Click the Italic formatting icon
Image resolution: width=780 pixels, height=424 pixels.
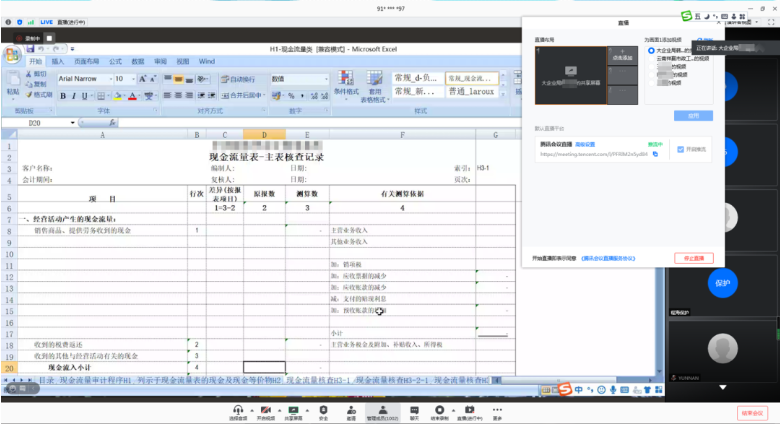click(x=74, y=97)
